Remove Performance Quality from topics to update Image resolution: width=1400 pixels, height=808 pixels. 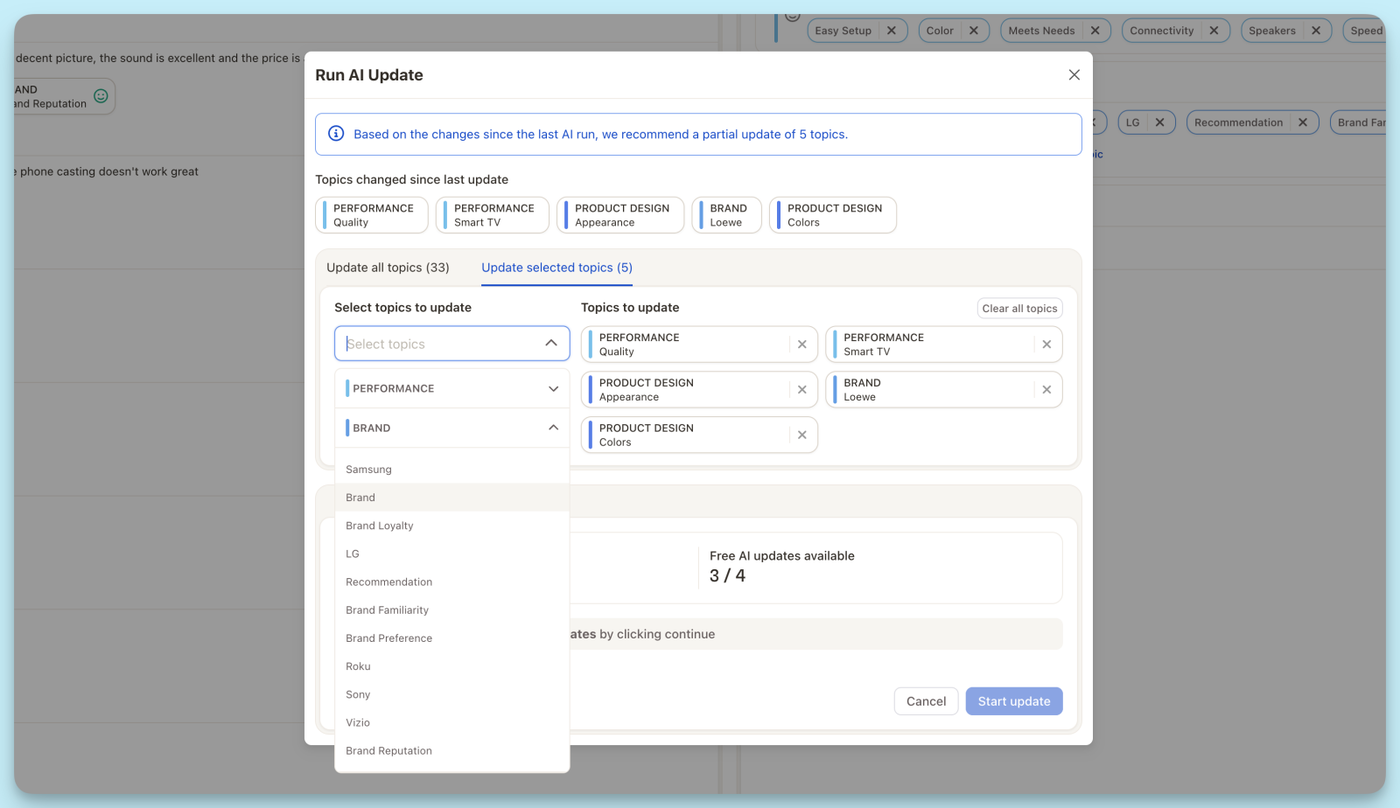[802, 344]
